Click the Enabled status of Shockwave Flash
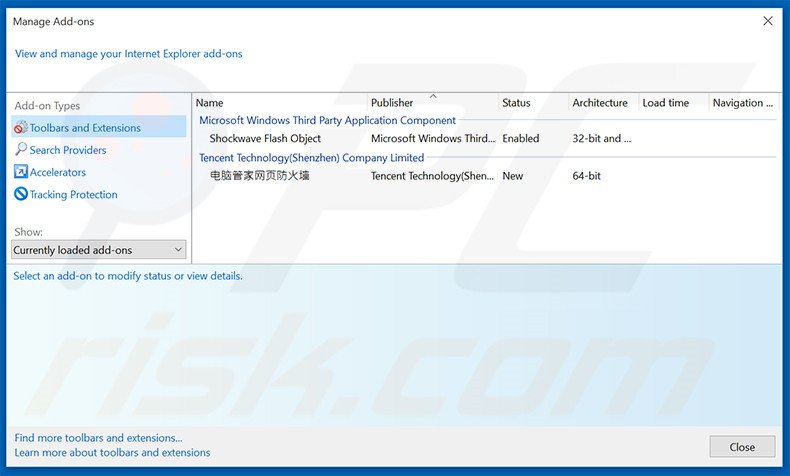 (520, 139)
